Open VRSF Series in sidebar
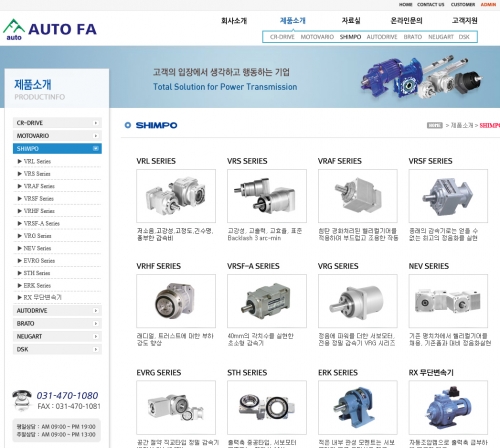 point(38,199)
